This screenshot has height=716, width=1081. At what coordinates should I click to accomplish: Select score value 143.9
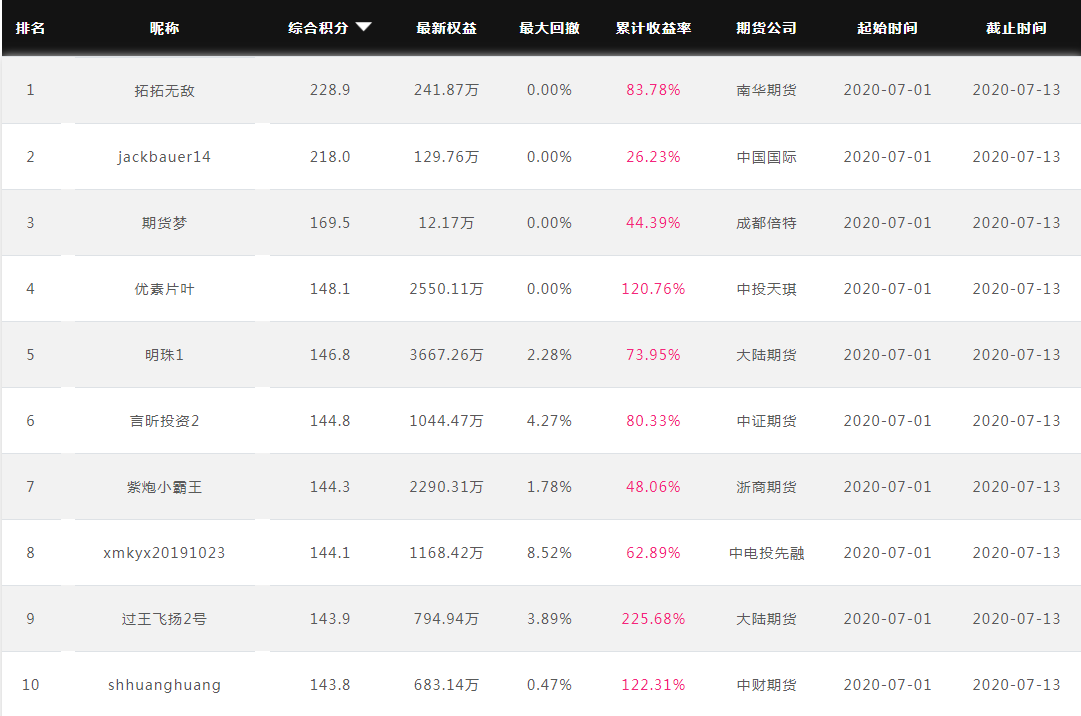[330, 619]
